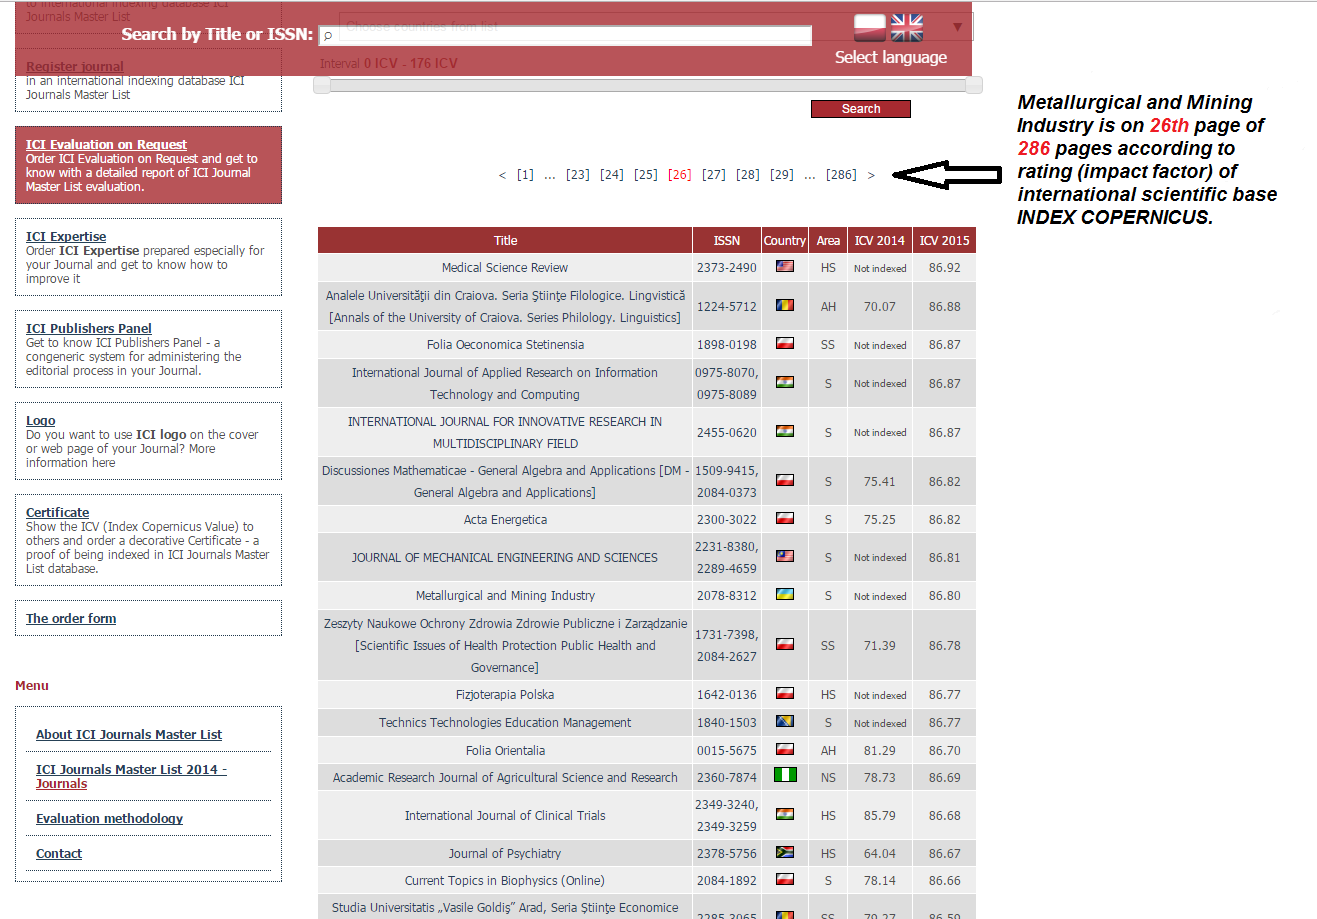1317x919 pixels.
Task: Click the country flag in the Medical Science Review row
Action: (x=785, y=267)
